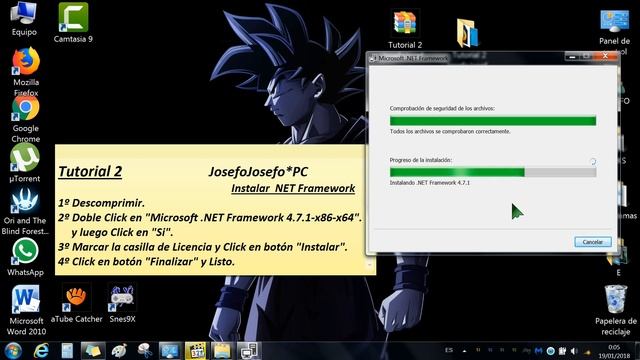
Task: Click 'Todos los archivos se comprobaron correctamente' text
Action: click(x=450, y=131)
